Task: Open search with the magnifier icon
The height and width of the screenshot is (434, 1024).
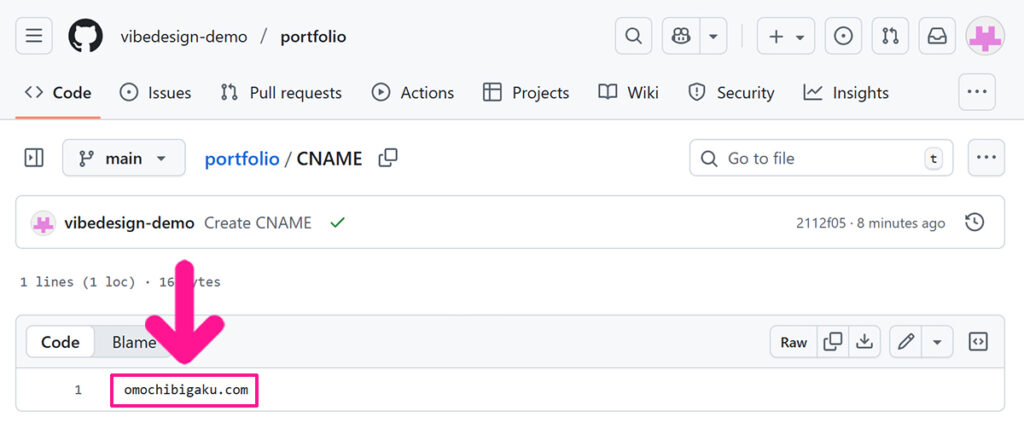Action: [633, 37]
